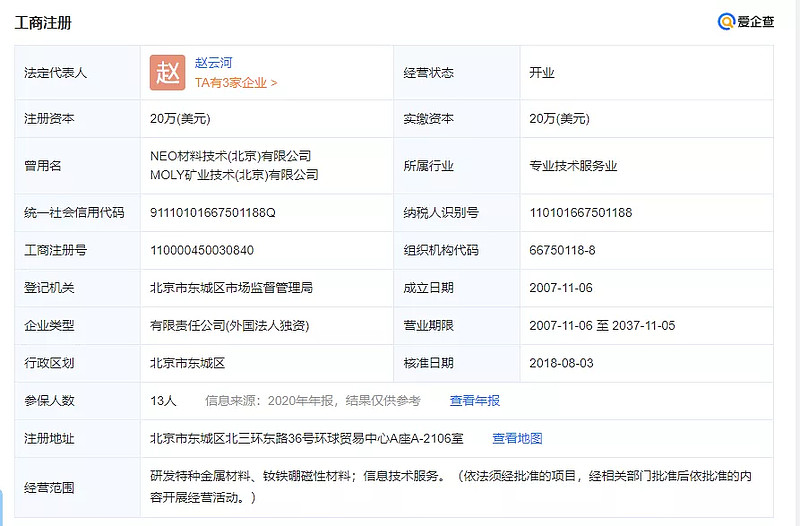Select the 统一社会信用代码 label
Image resolution: width=800 pixels, height=526 pixels.
pyautogui.click(x=74, y=213)
